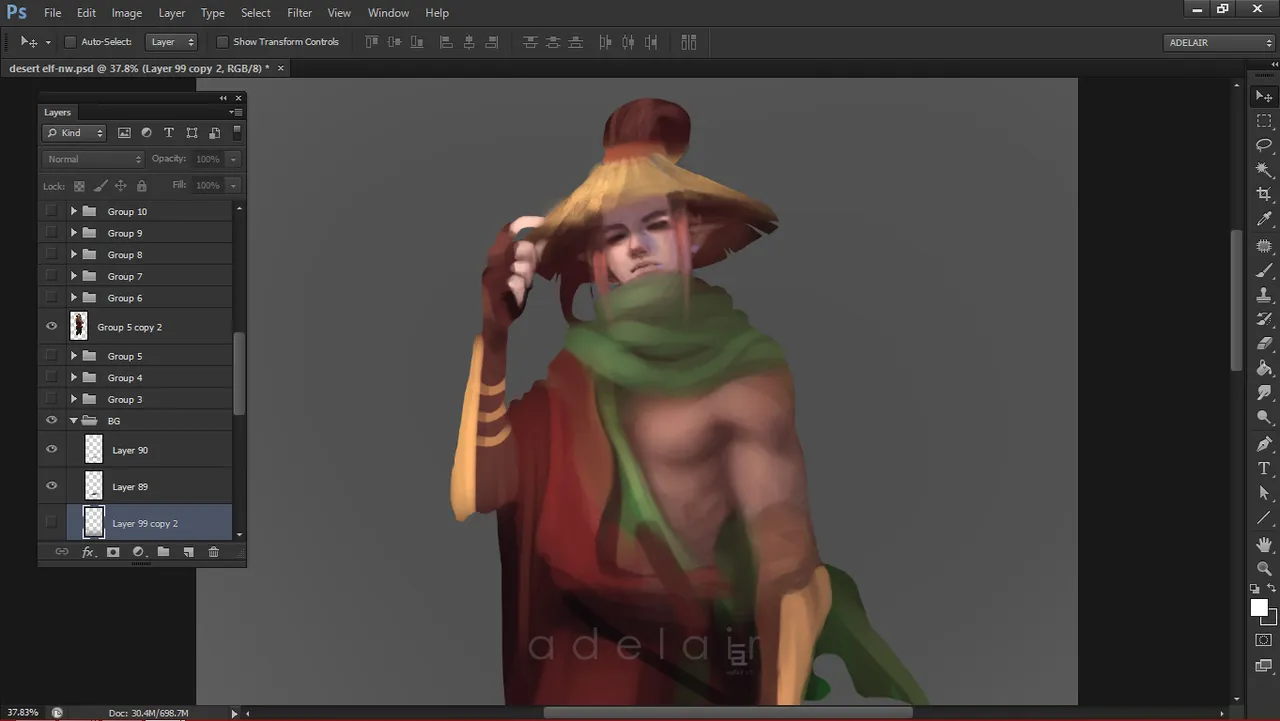Open the blend mode Normal dropdown
The width and height of the screenshot is (1280, 721).
(94, 159)
